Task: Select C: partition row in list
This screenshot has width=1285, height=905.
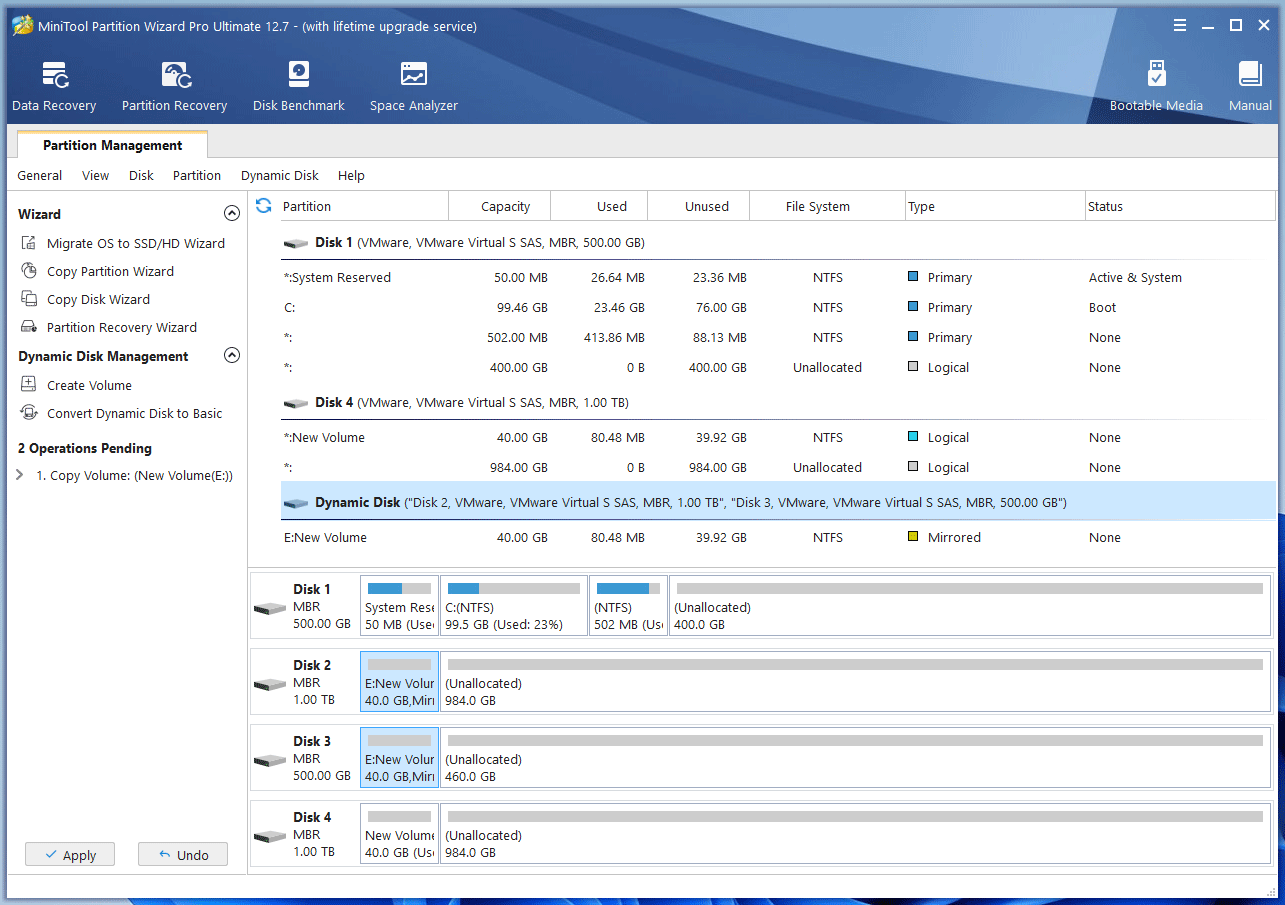Action: tap(778, 308)
